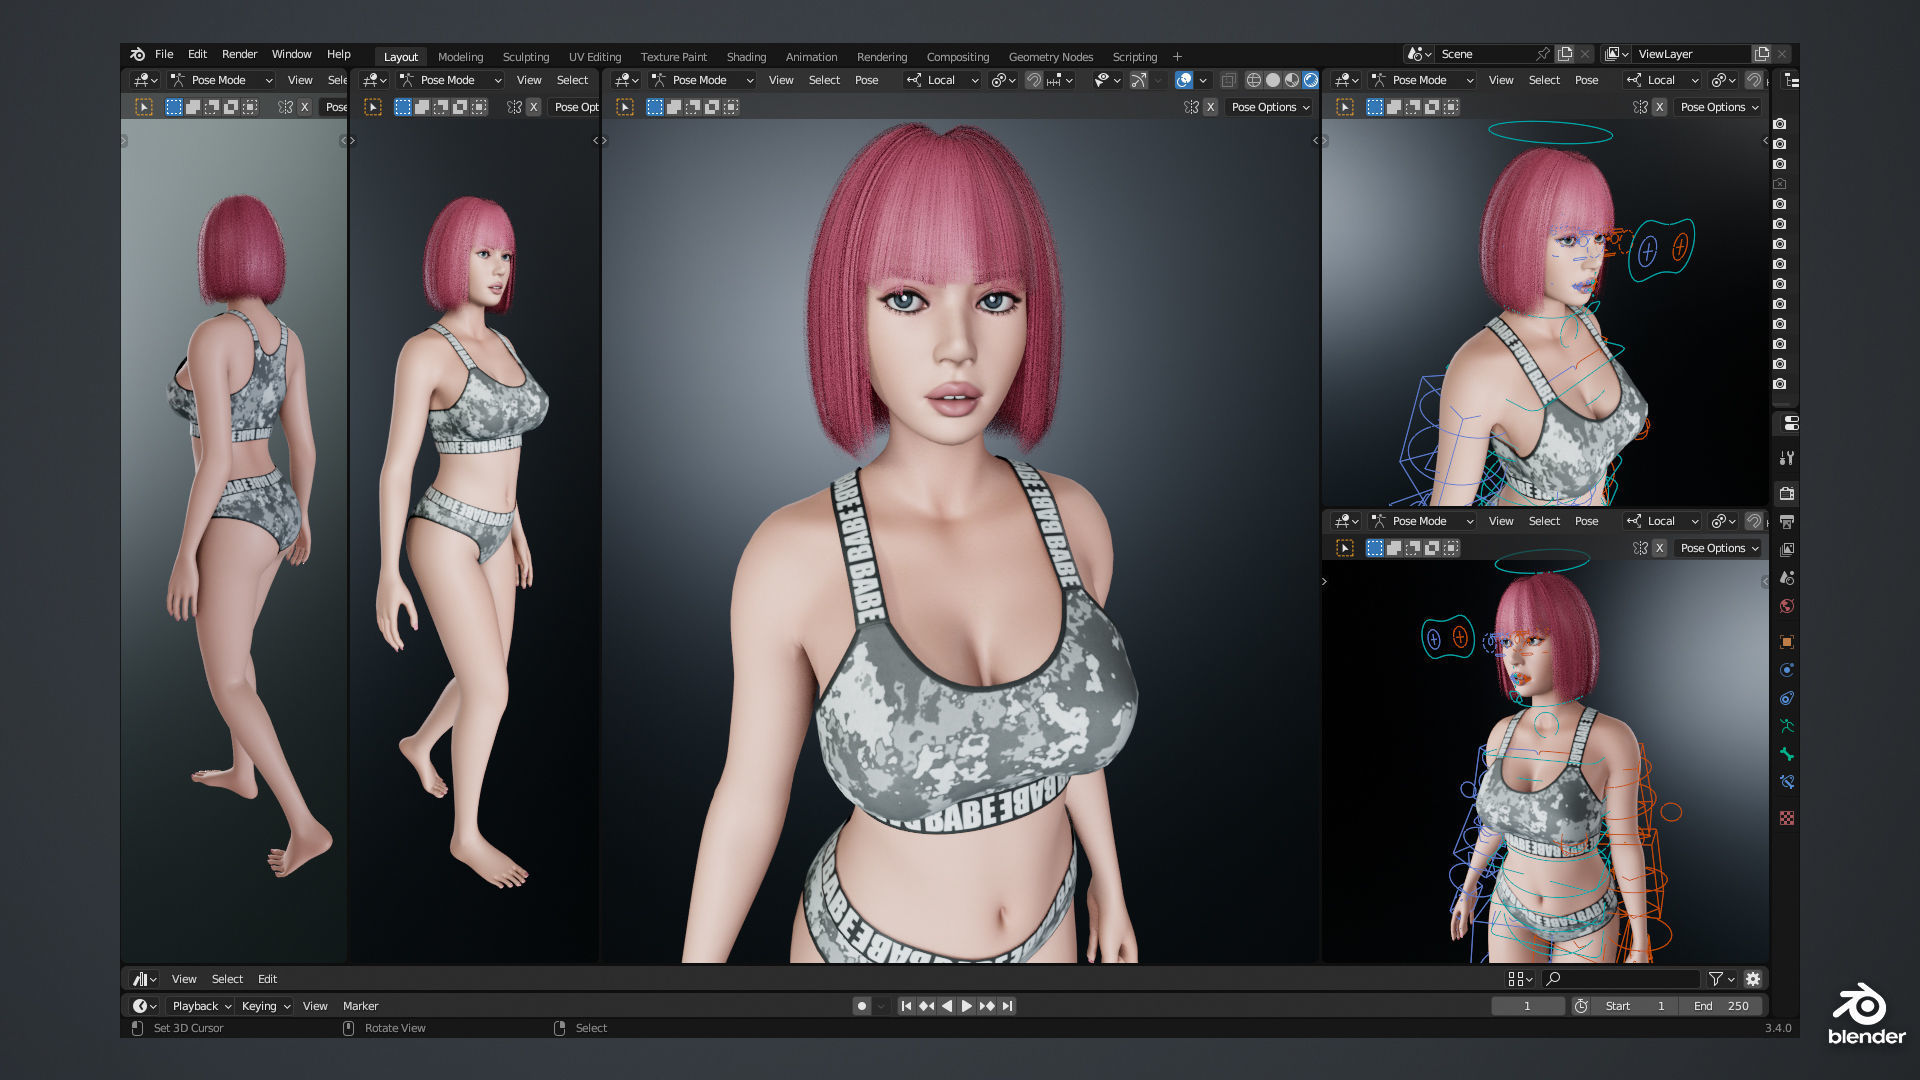Image resolution: width=1920 pixels, height=1080 pixels.
Task: Switch main viewport to solid shading
Action: (x=1272, y=80)
